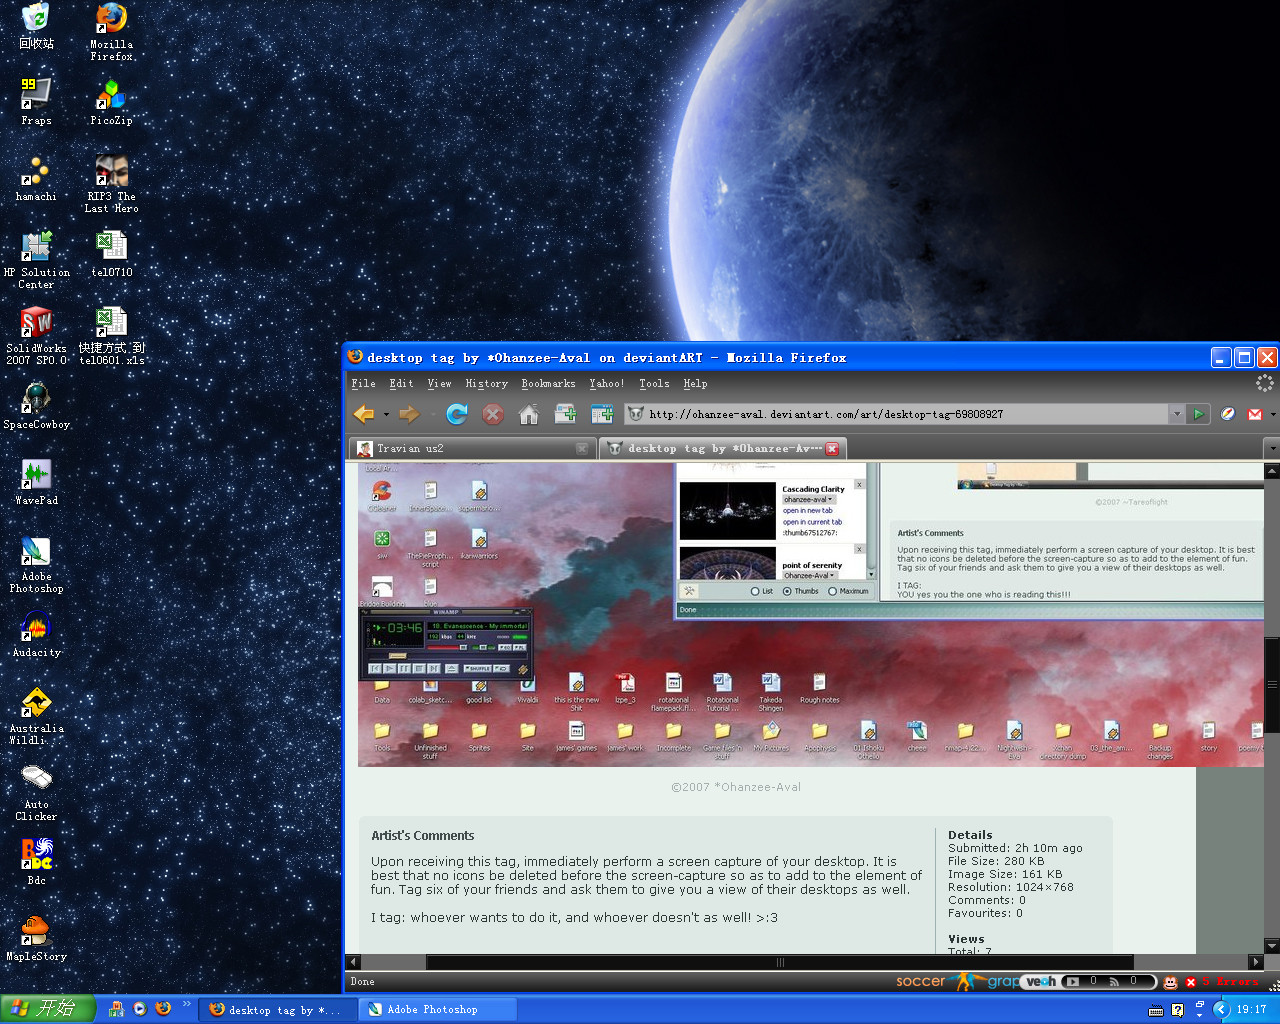Open the Tools menu
Image resolution: width=1280 pixels, height=1024 pixels.
(655, 384)
